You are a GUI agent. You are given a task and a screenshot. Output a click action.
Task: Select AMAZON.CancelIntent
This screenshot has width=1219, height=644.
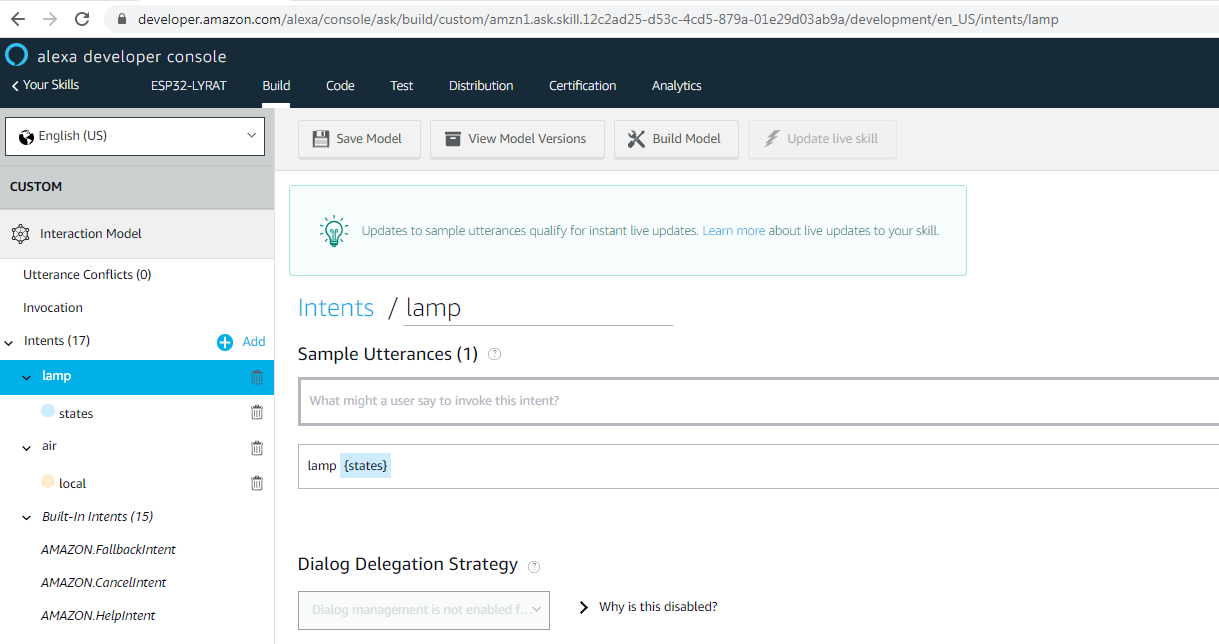coord(104,583)
